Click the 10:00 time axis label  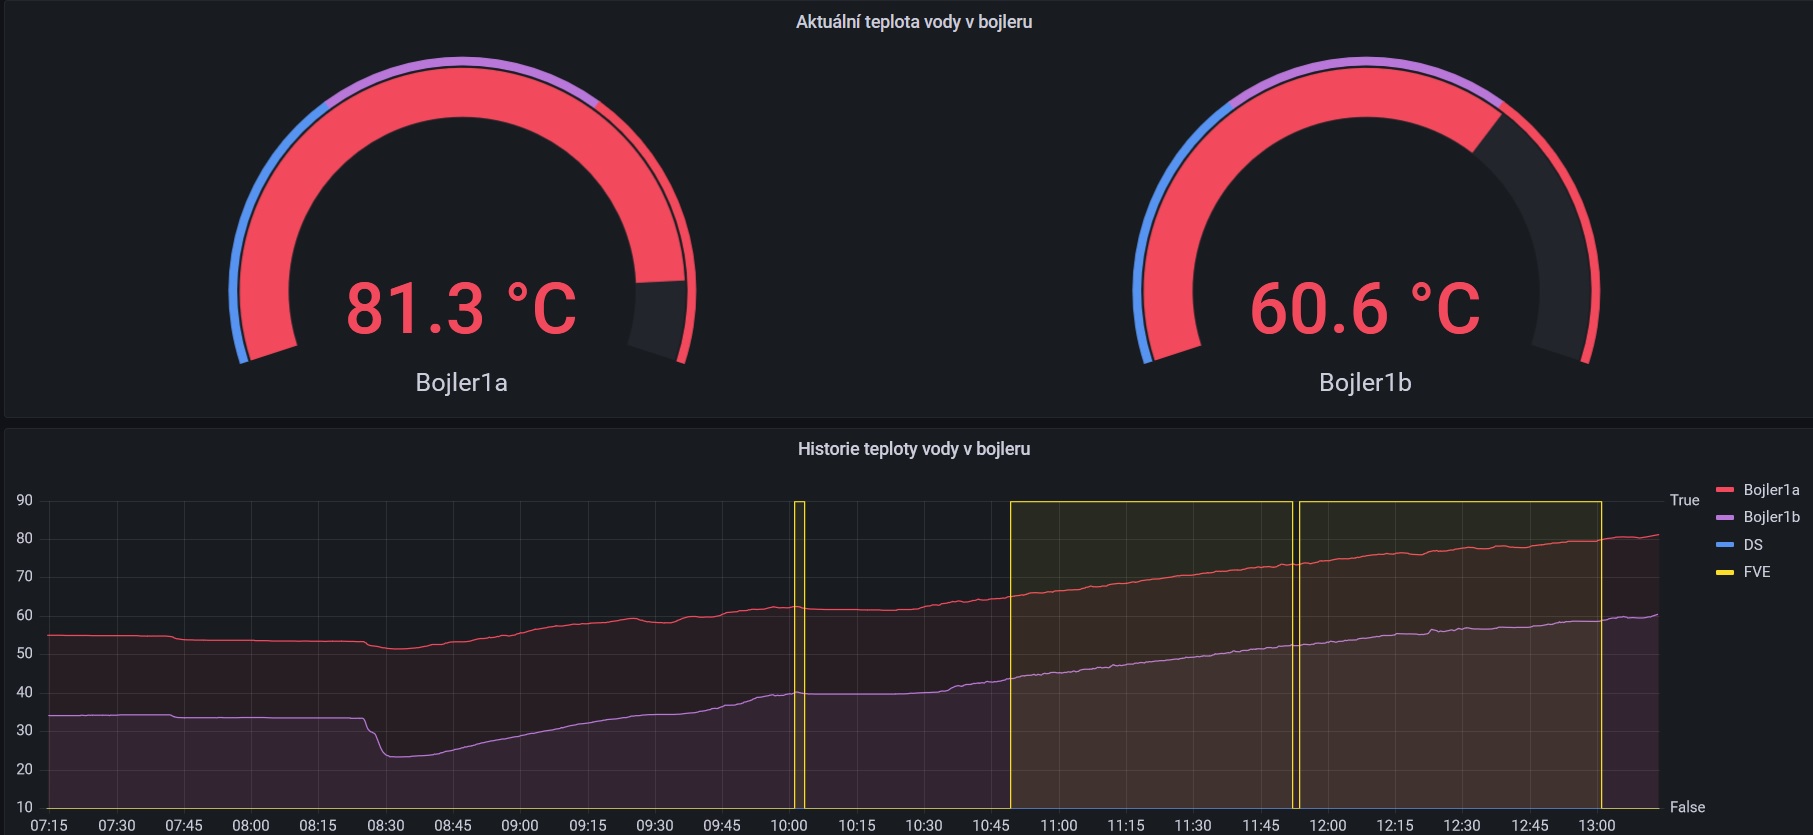click(x=789, y=825)
